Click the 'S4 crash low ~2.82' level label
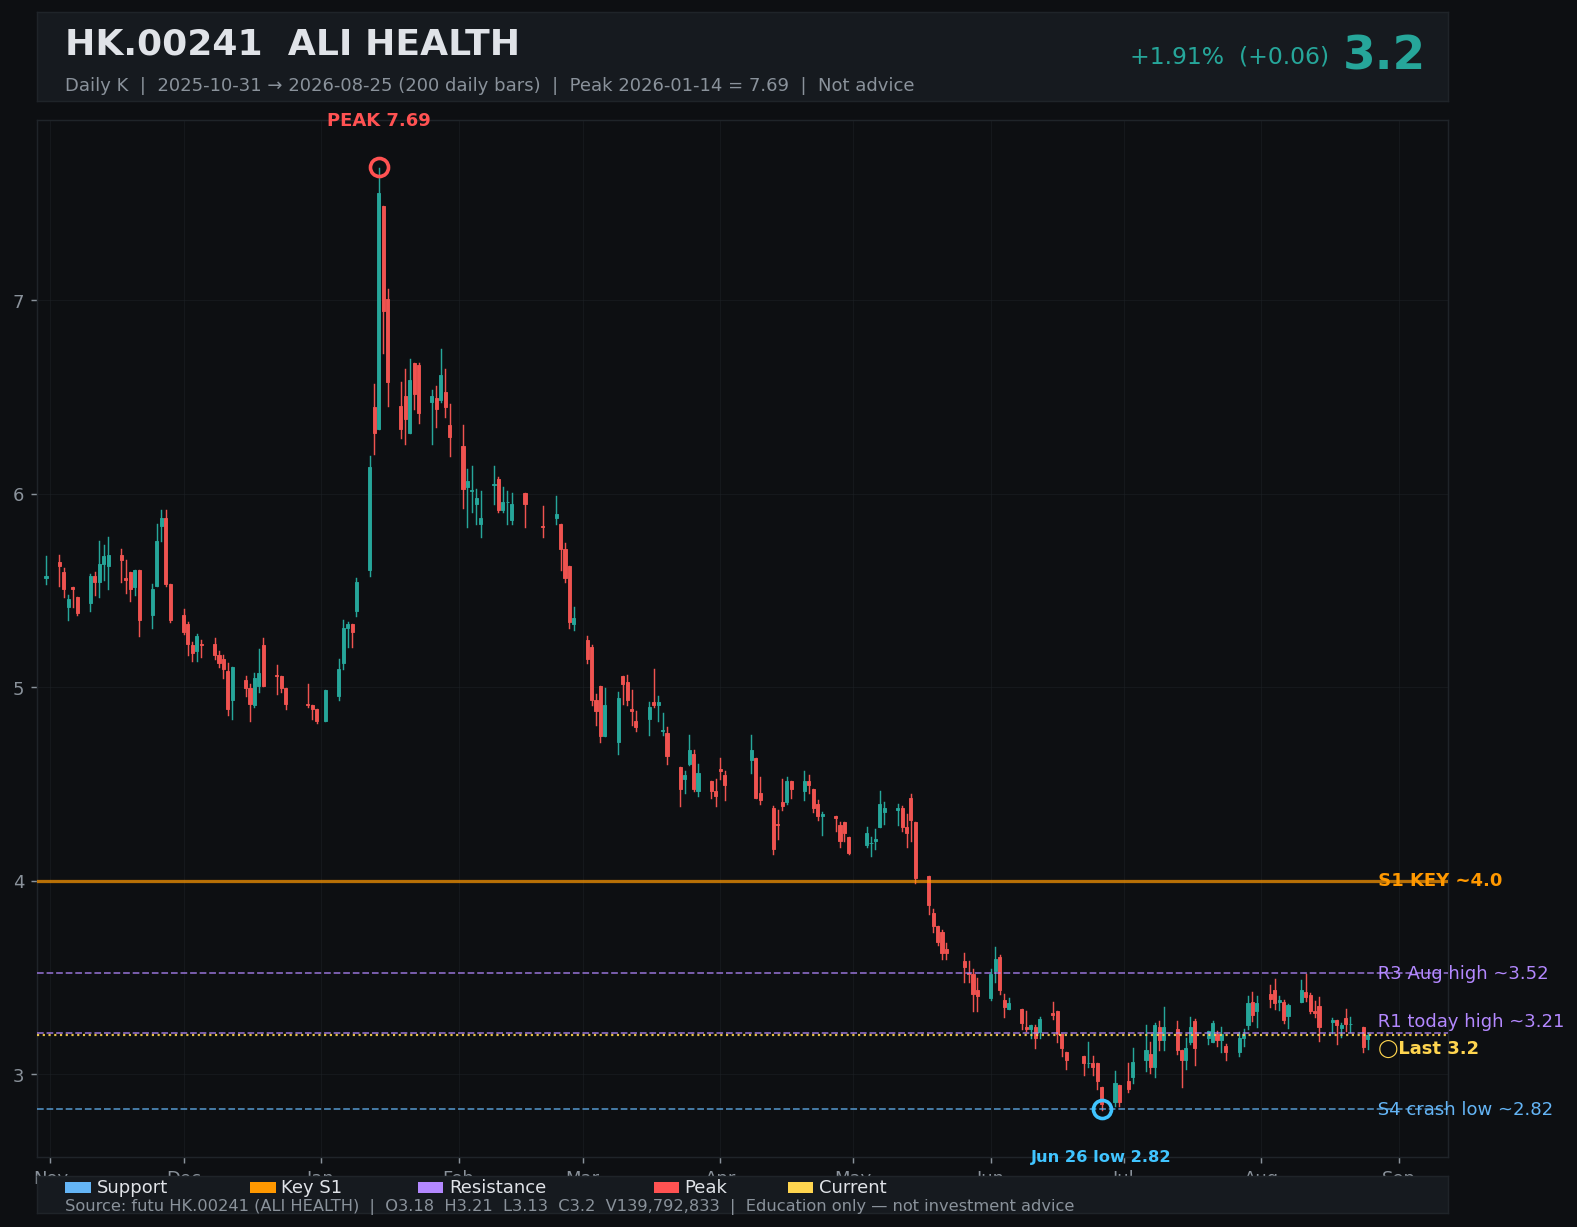Screen dimensions: 1577x1227 click(x=1465, y=1109)
